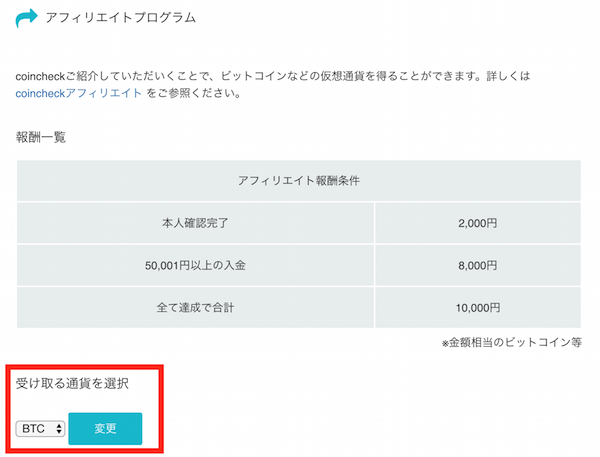Select the 報酬一覧 section title
600x457 pixels.
pos(41,137)
